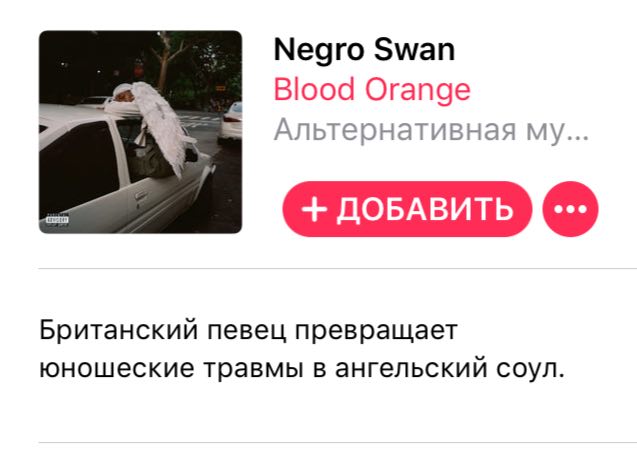The image size is (637, 449).
Task: Click the word Blood in artist name
Action: 314,89
